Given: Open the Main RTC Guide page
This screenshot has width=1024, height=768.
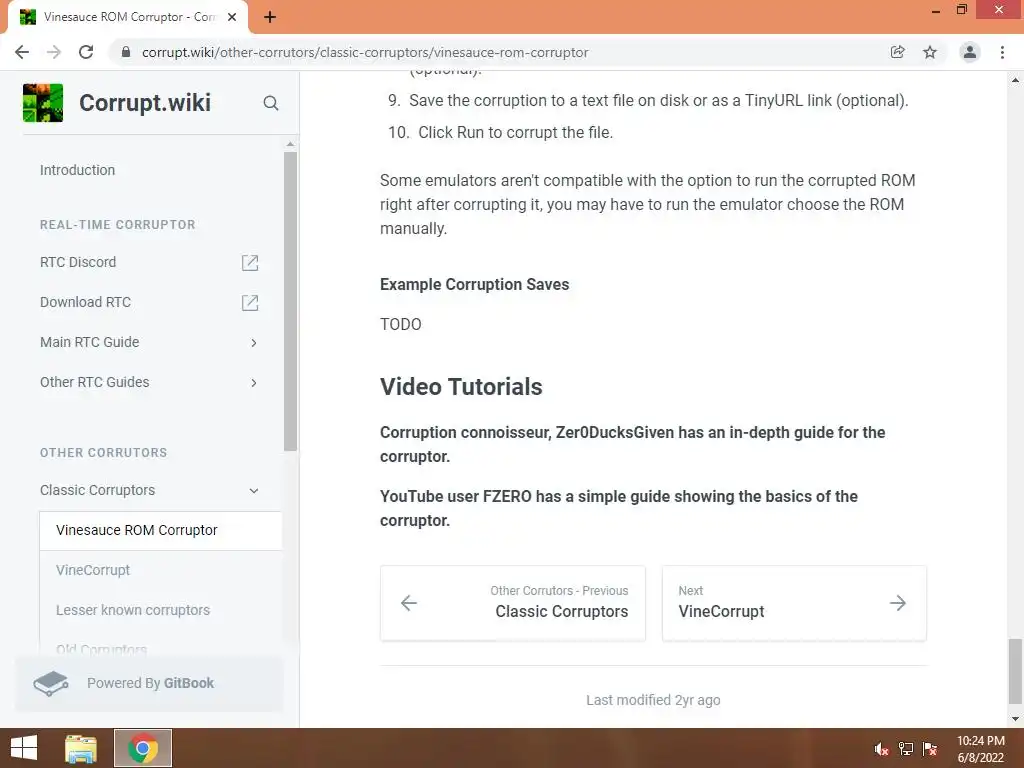Looking at the screenshot, I should point(89,342).
